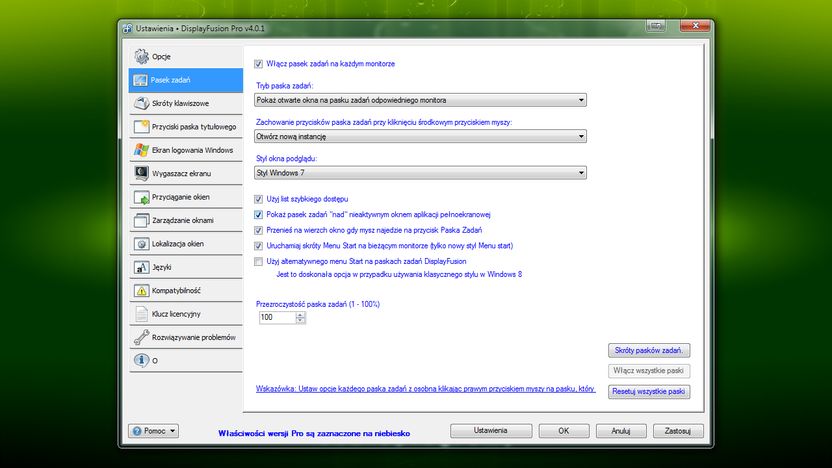Open Styl okna podglądu dropdown
Image resolution: width=832 pixels, height=468 pixels.
(x=420, y=172)
